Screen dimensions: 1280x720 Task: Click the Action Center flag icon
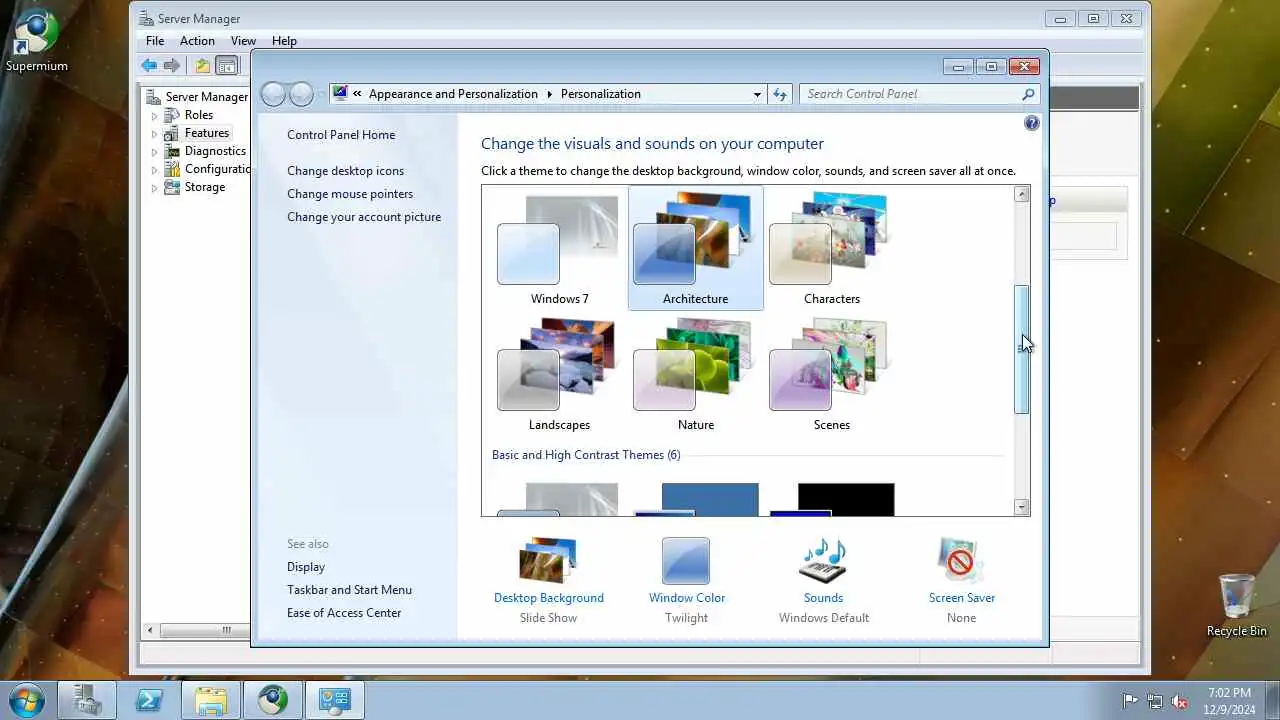click(x=1130, y=701)
